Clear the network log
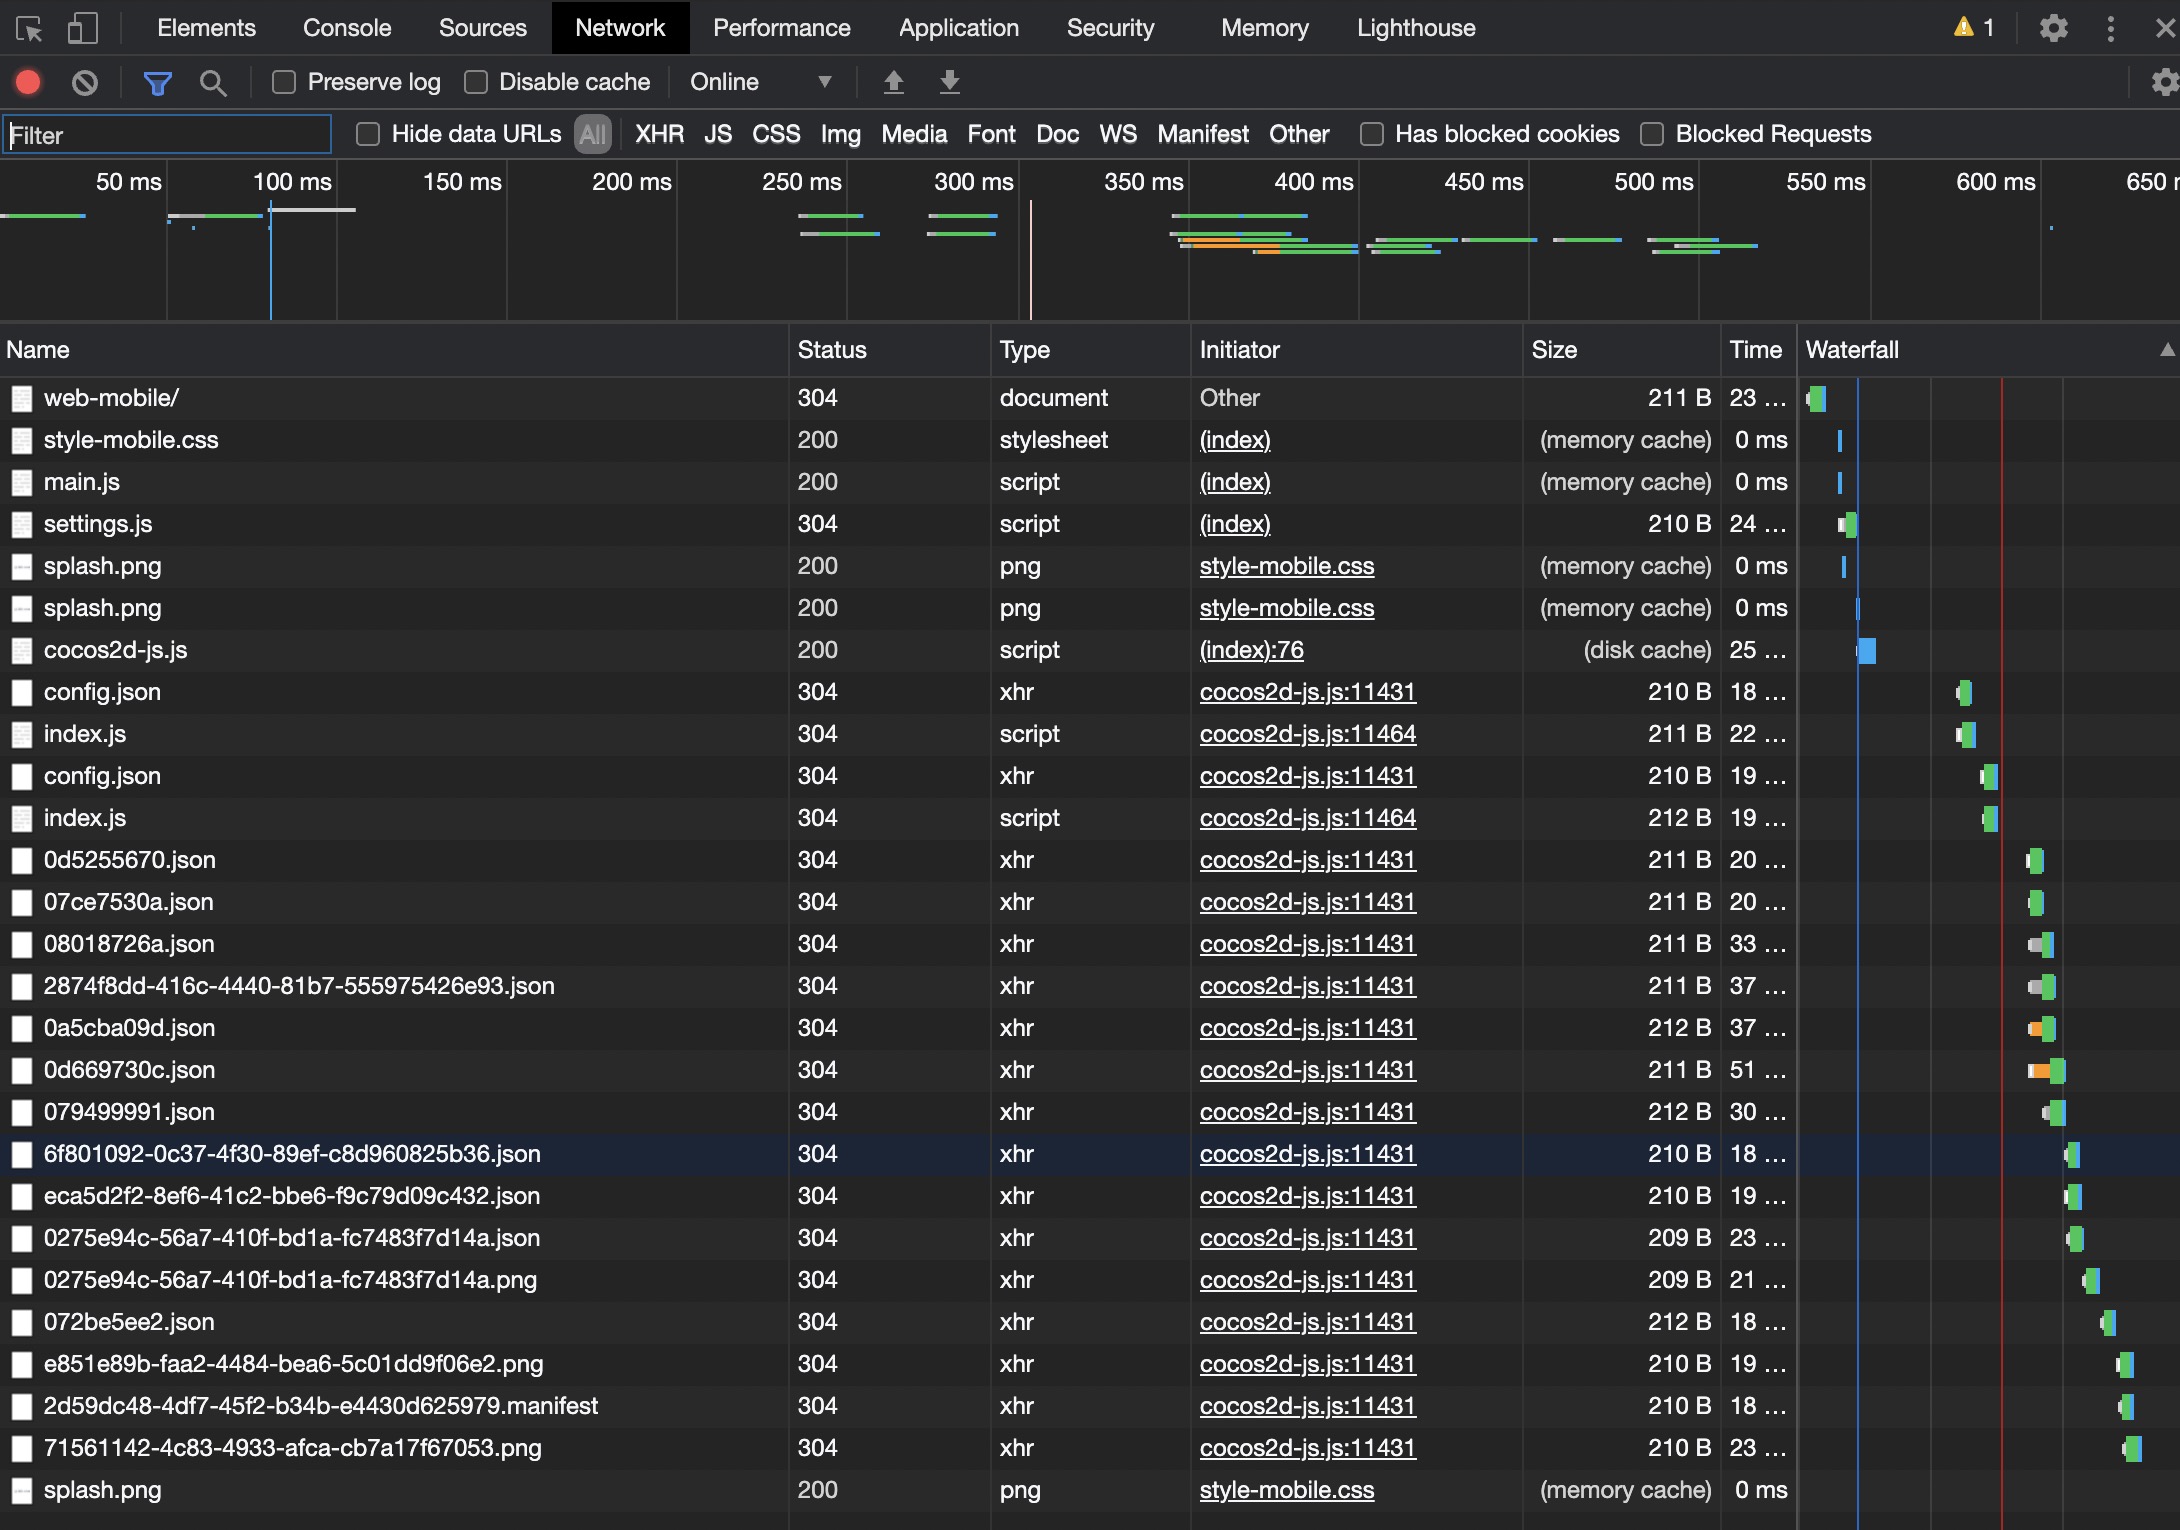The height and width of the screenshot is (1530, 2180). tap(85, 82)
